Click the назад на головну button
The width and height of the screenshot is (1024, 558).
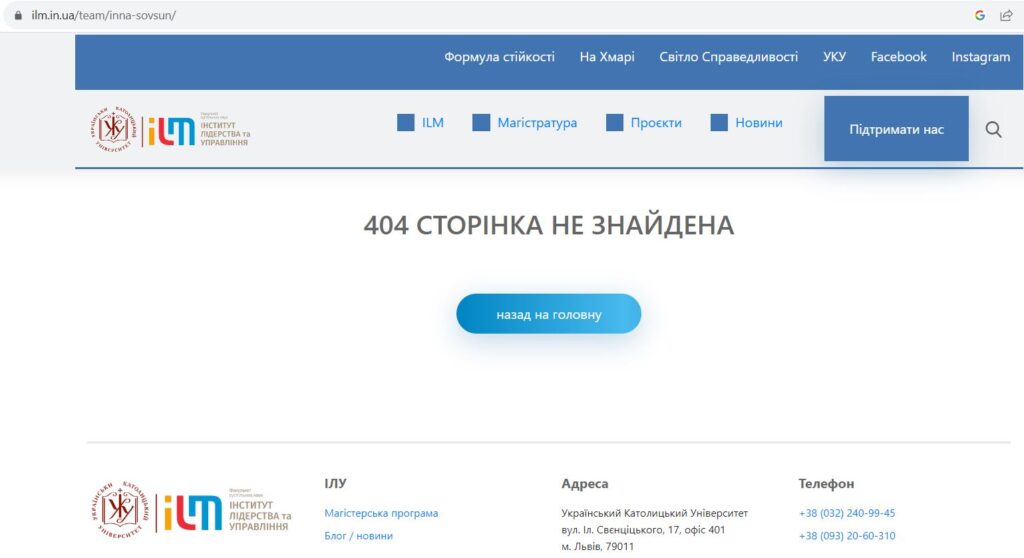tap(548, 314)
